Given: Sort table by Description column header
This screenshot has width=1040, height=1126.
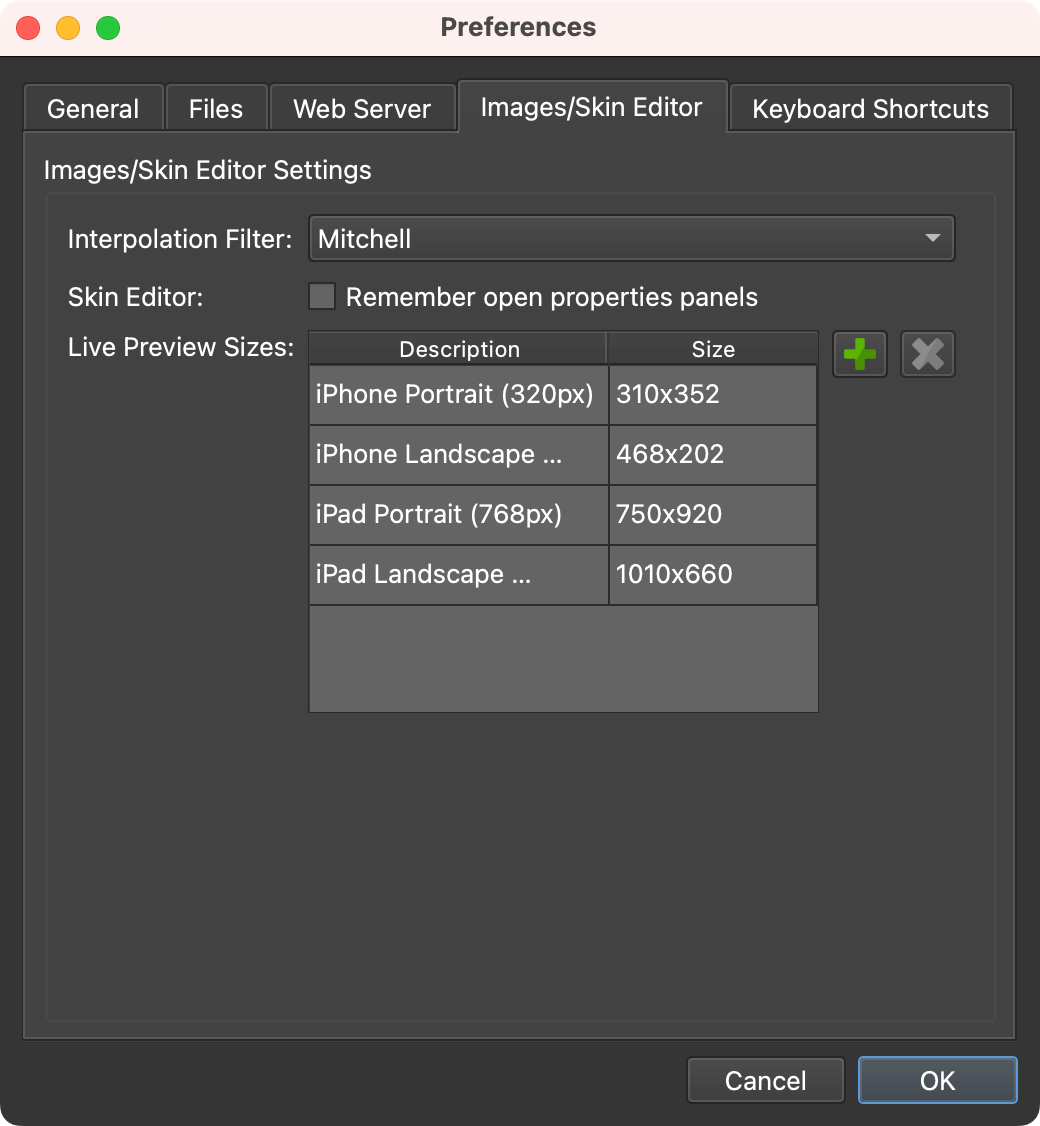Looking at the screenshot, I should point(458,349).
